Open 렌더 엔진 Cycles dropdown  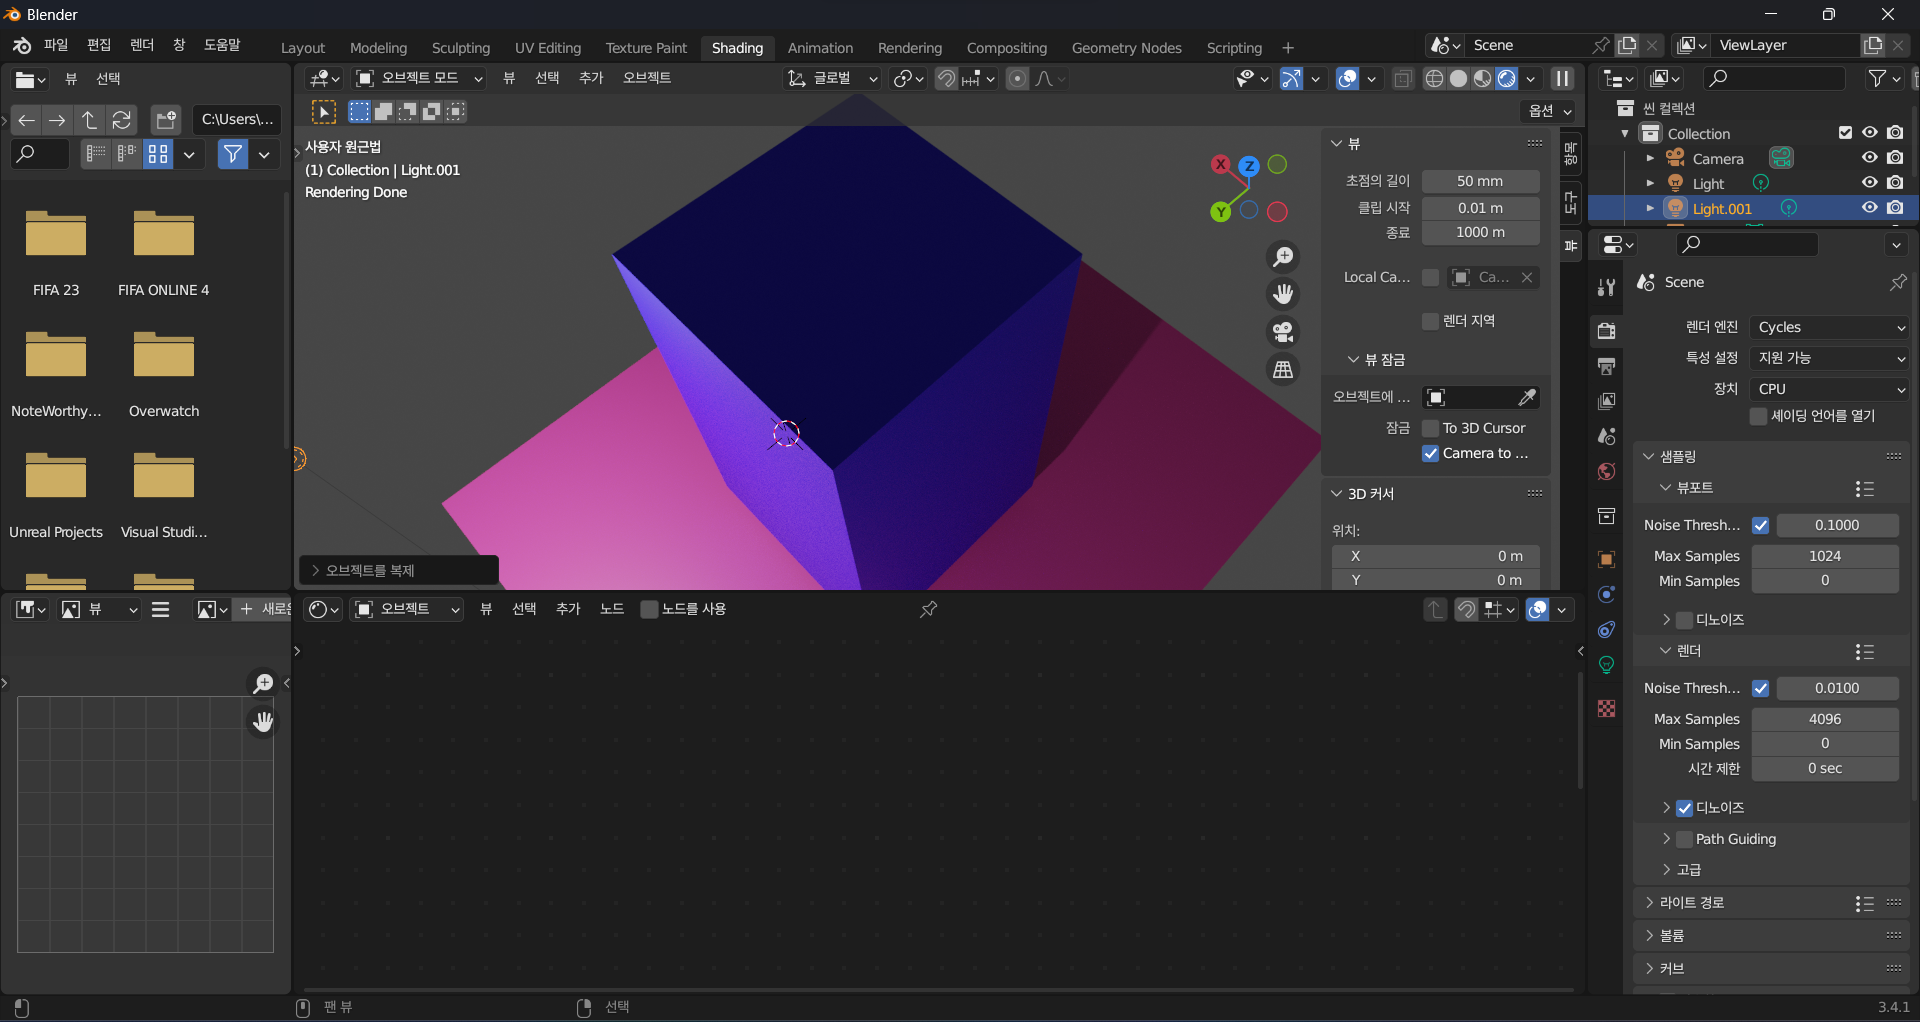pyautogui.click(x=1829, y=327)
